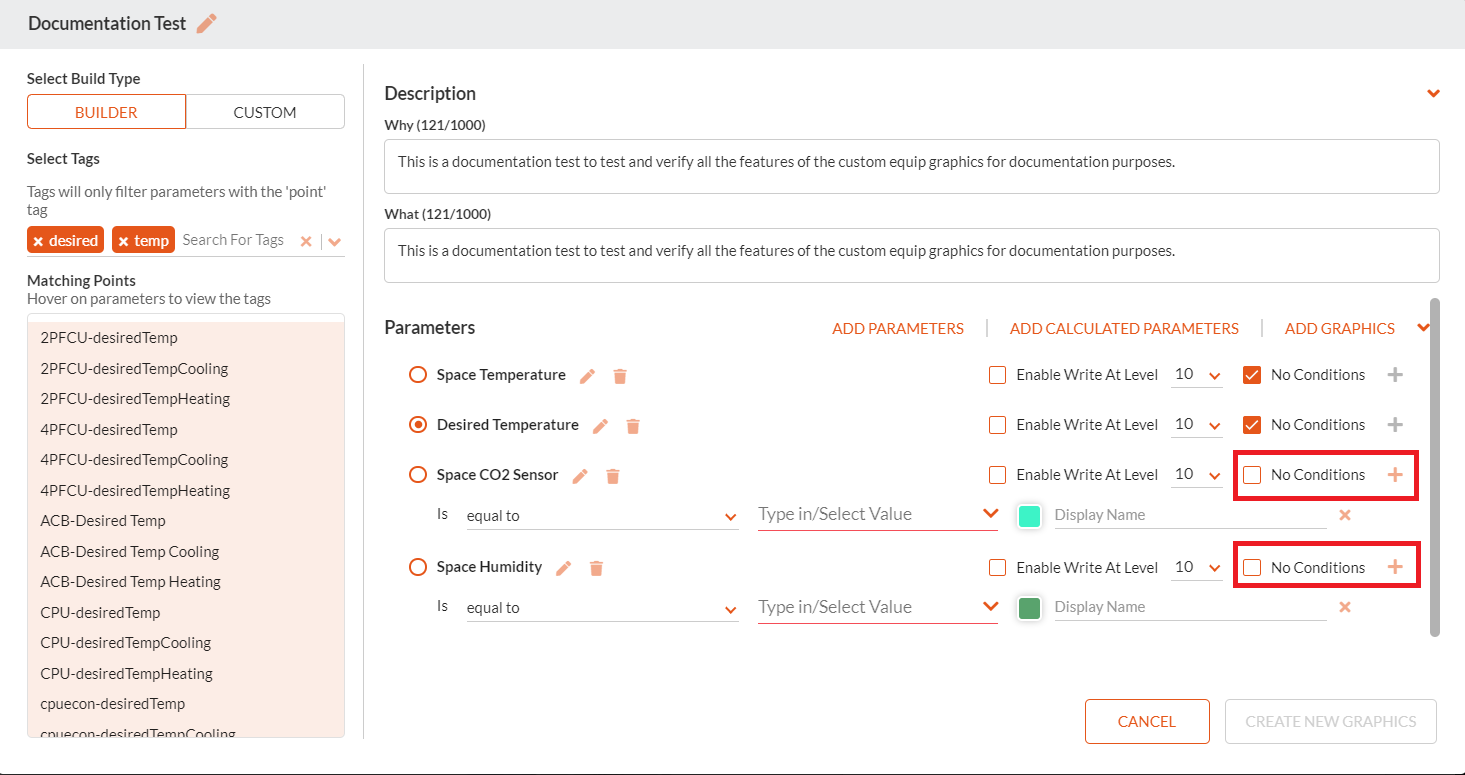Click trash icon for Space CO2 Sensor
This screenshot has height=775, width=1465.
(613, 476)
